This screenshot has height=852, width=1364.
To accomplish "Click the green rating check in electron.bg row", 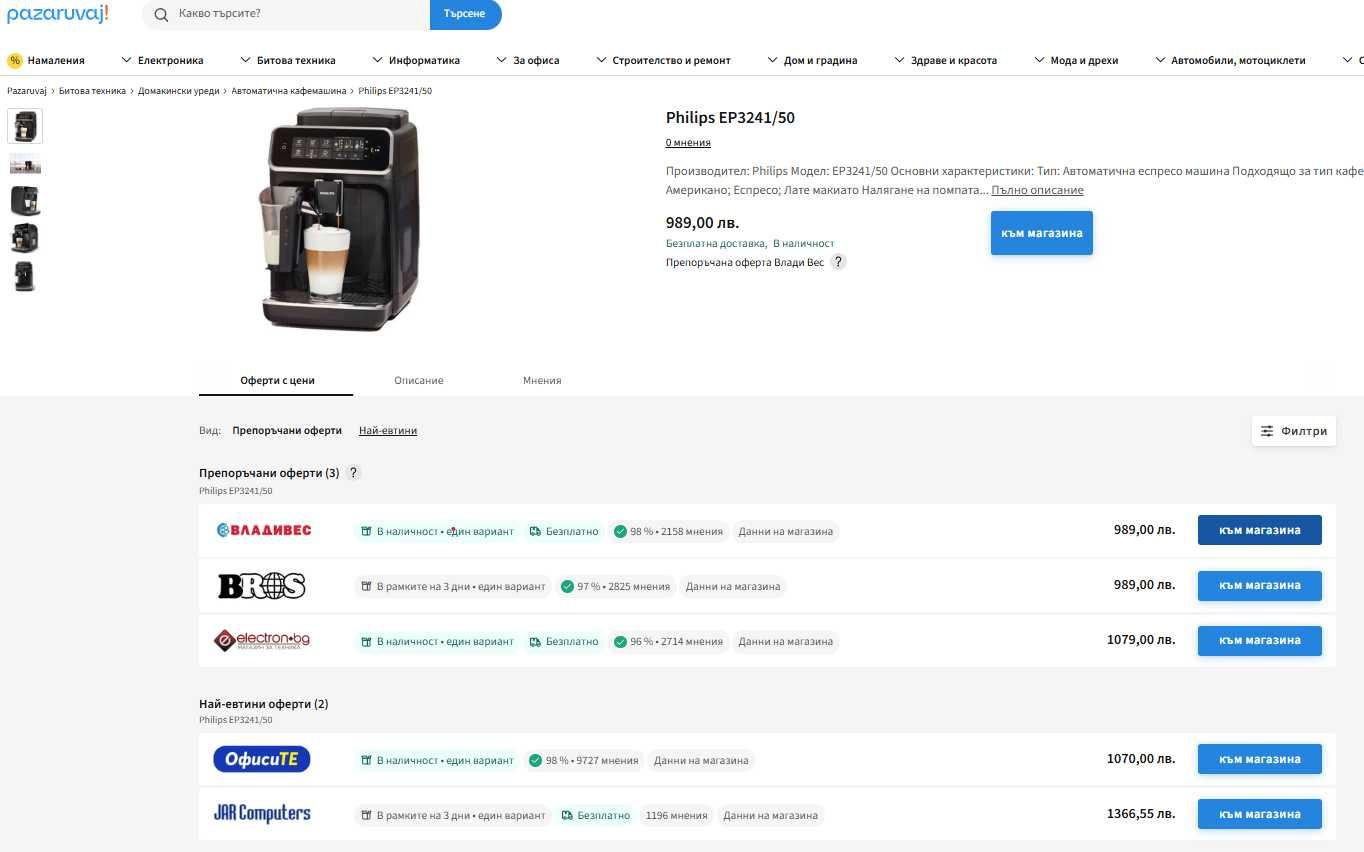I will 621,641.
